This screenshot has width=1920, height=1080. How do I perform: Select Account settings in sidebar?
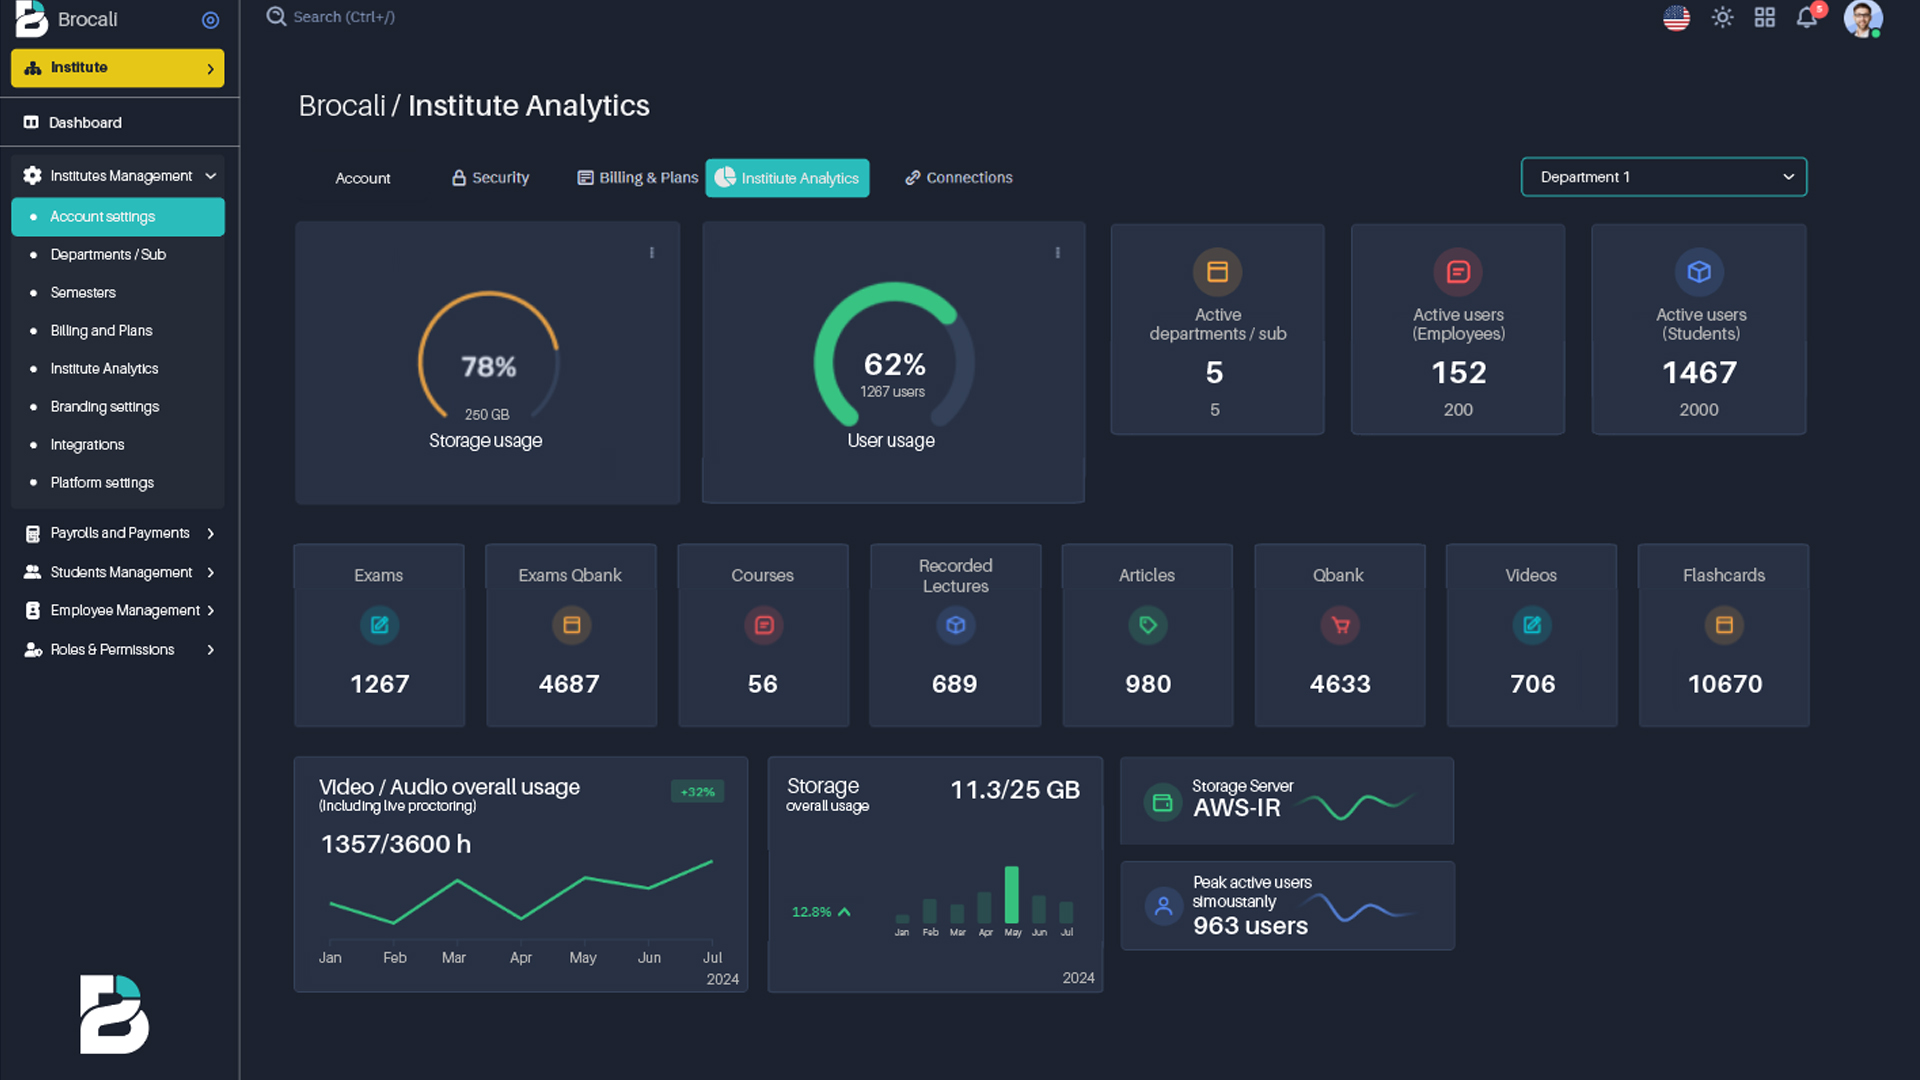tap(118, 217)
